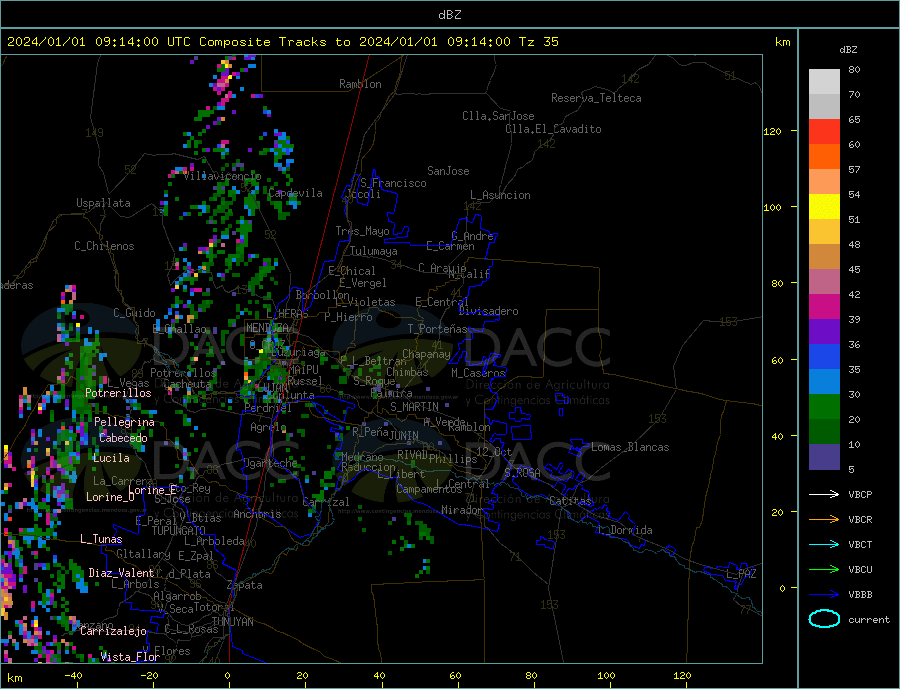The width and height of the screenshot is (900, 689).
Task: Click the 'Villavicencio' place label
Action: coord(222,176)
